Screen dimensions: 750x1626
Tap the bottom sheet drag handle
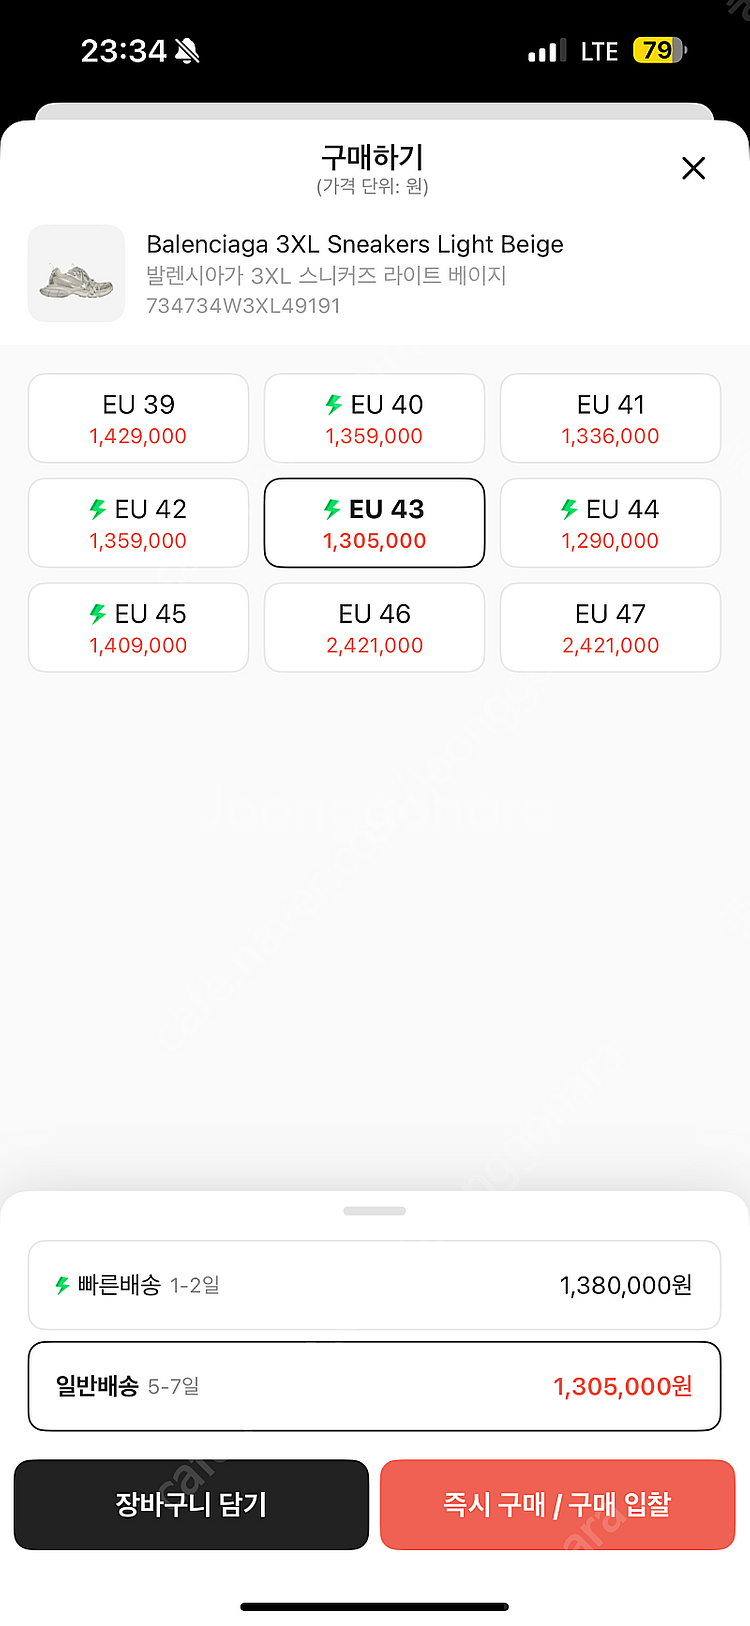point(374,1211)
